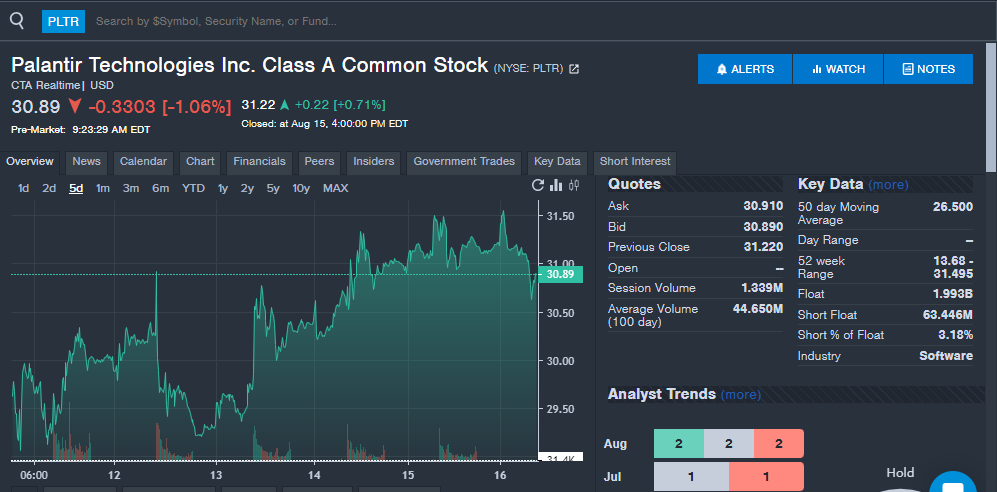997x492 pixels.
Task: Set chart range to 1y
Action: [223, 188]
